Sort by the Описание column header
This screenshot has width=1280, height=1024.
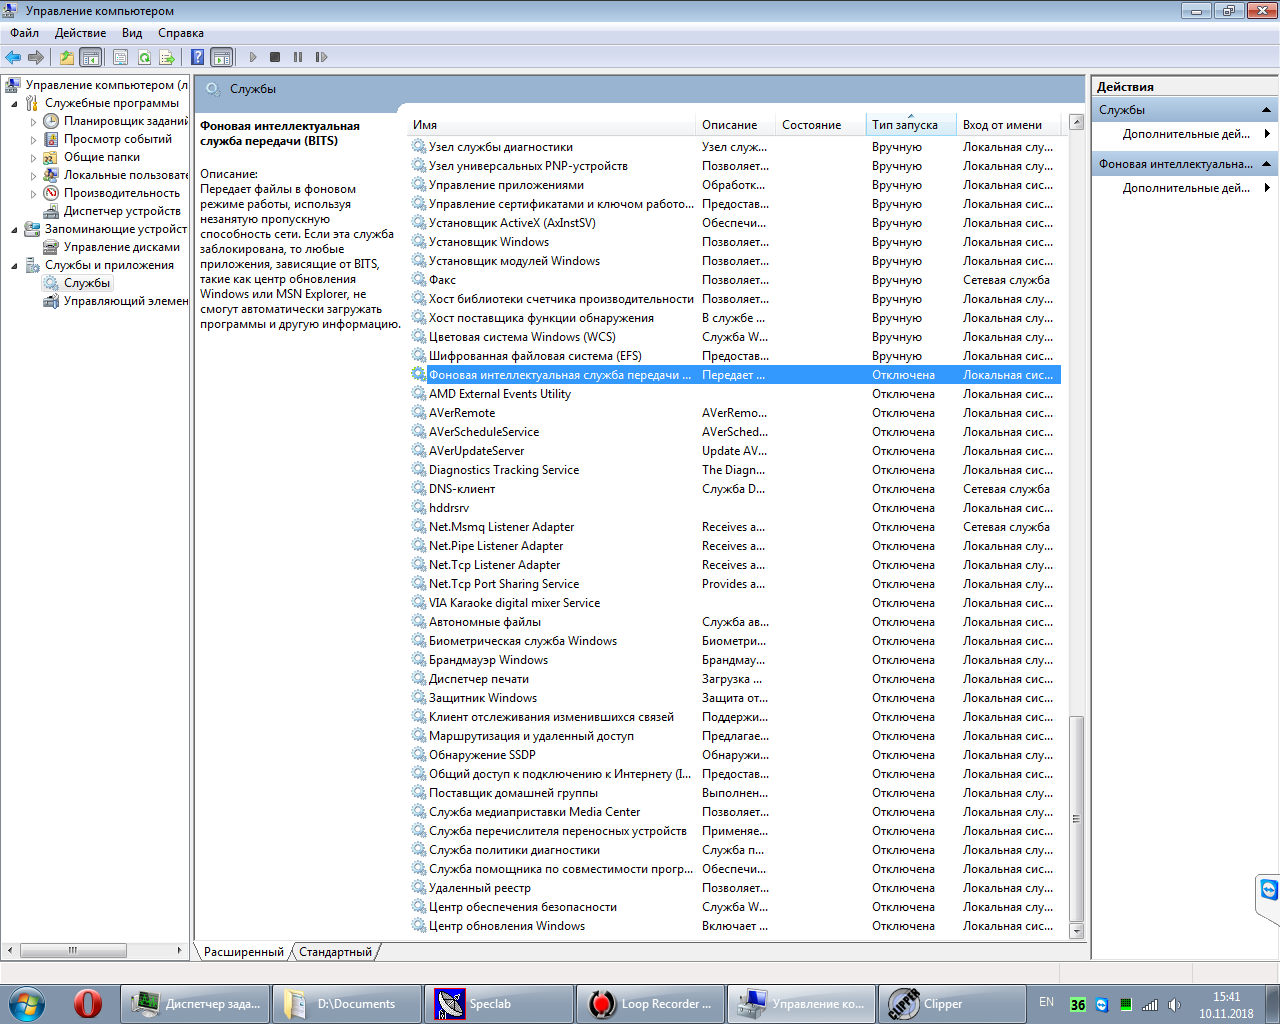point(736,125)
